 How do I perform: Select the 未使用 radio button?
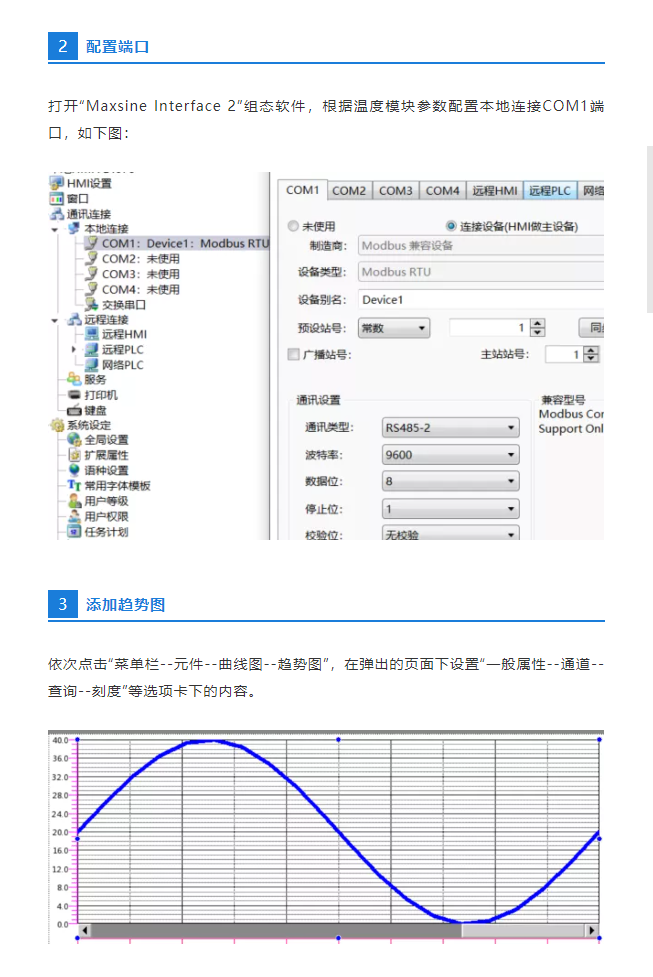[x=293, y=226]
